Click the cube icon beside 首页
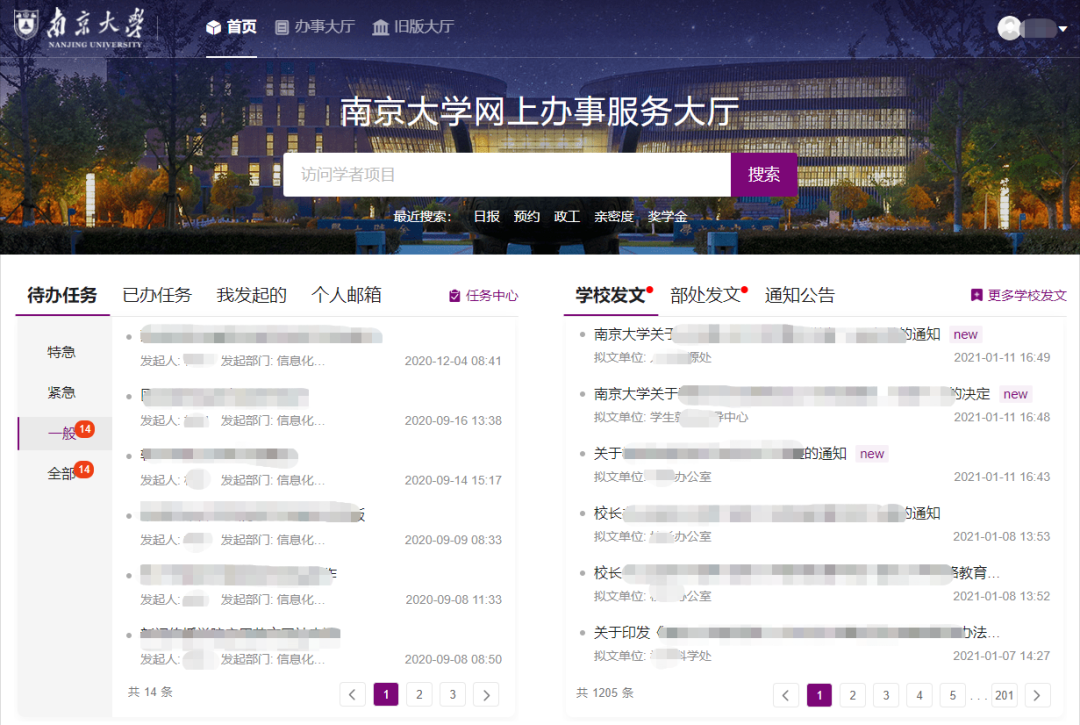 coord(214,27)
